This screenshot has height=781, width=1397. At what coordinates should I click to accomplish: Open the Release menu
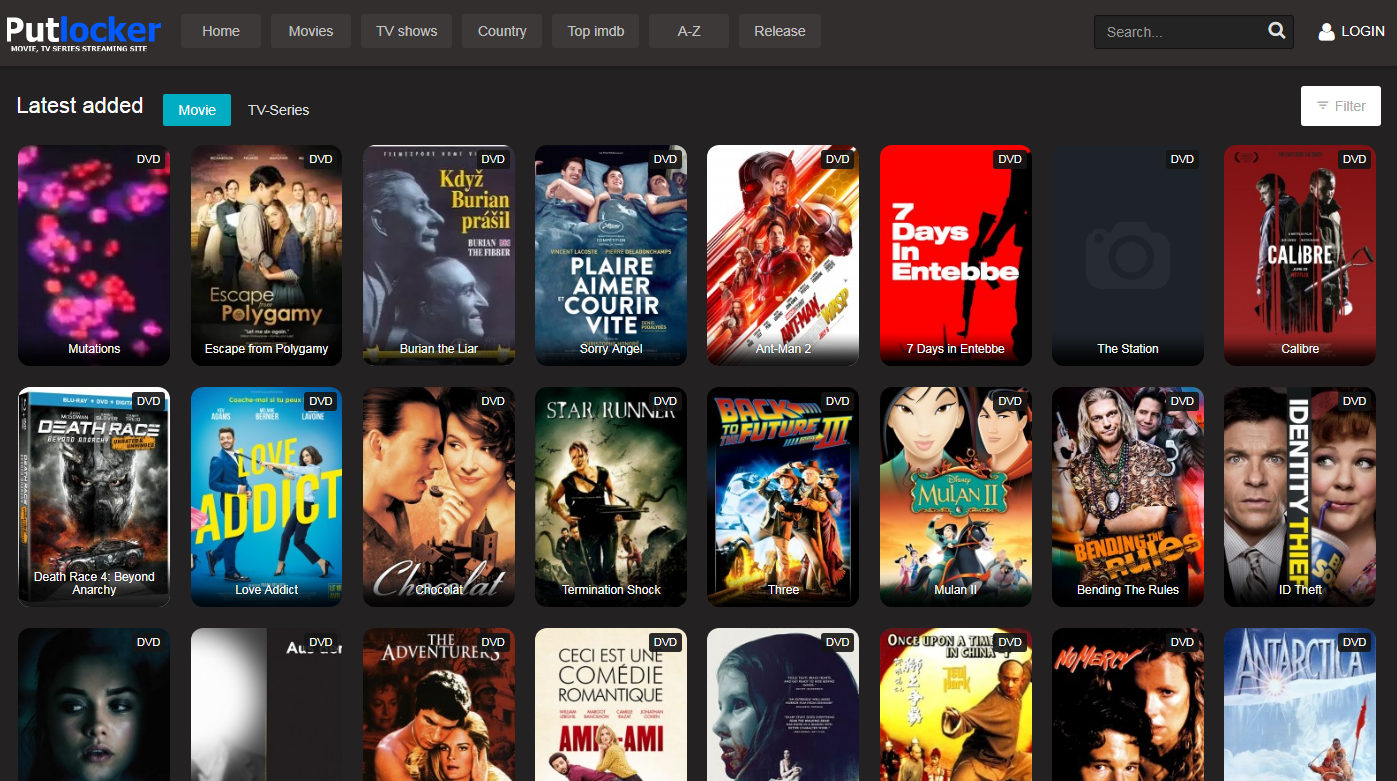(780, 31)
